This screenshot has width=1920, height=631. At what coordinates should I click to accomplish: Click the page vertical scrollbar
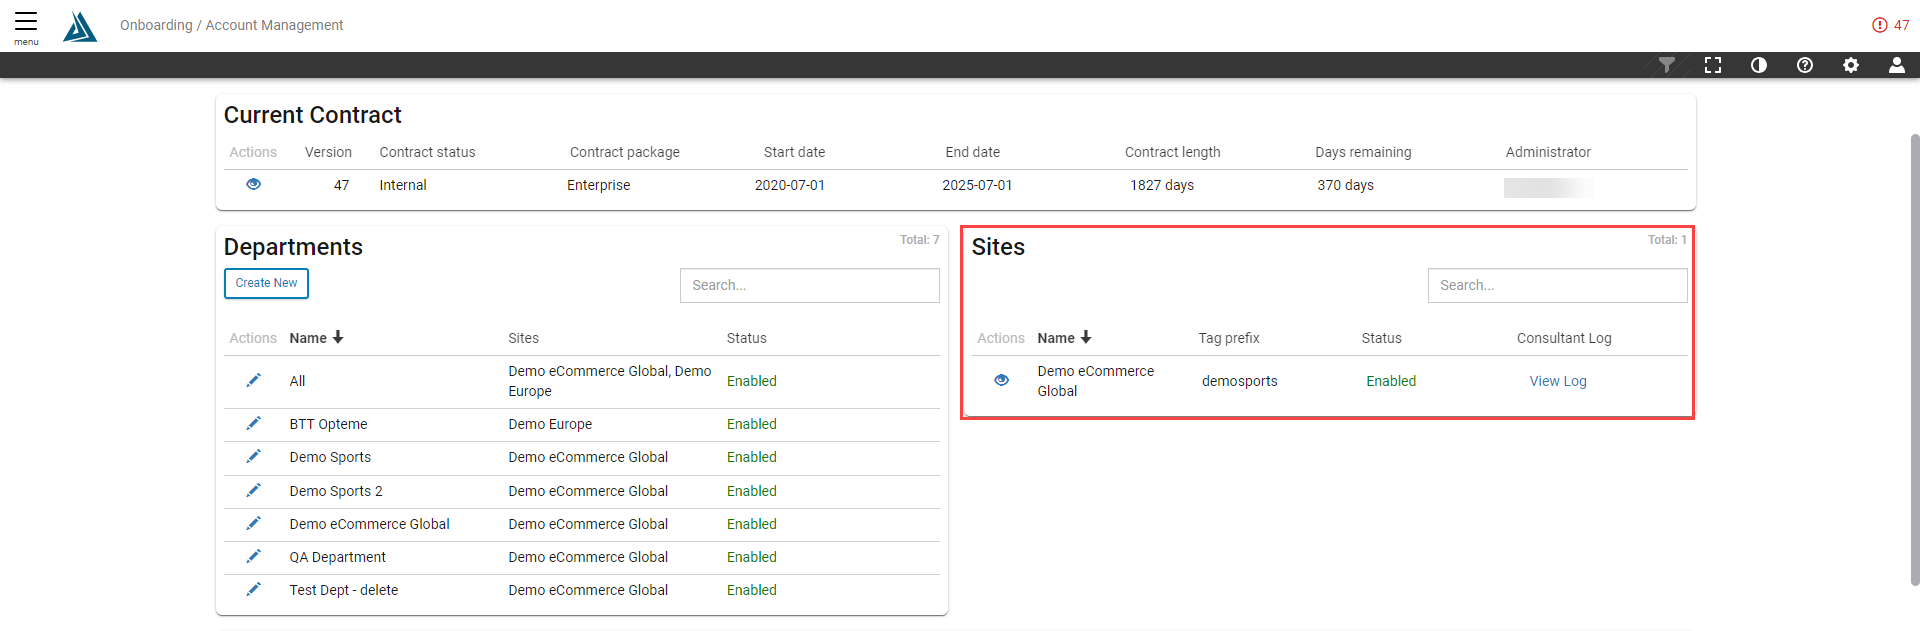click(x=1914, y=358)
